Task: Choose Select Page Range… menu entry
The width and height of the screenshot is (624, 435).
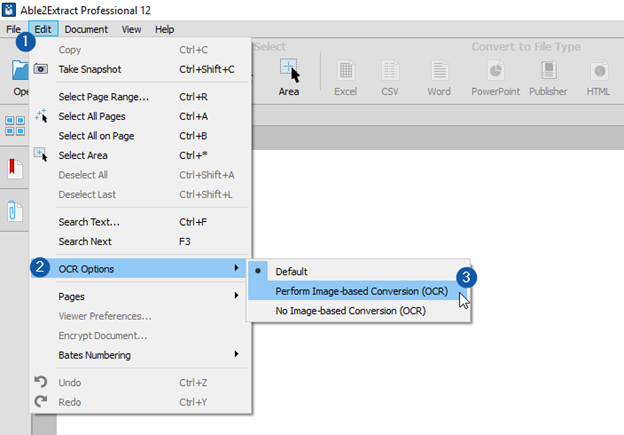Action: [140, 97]
